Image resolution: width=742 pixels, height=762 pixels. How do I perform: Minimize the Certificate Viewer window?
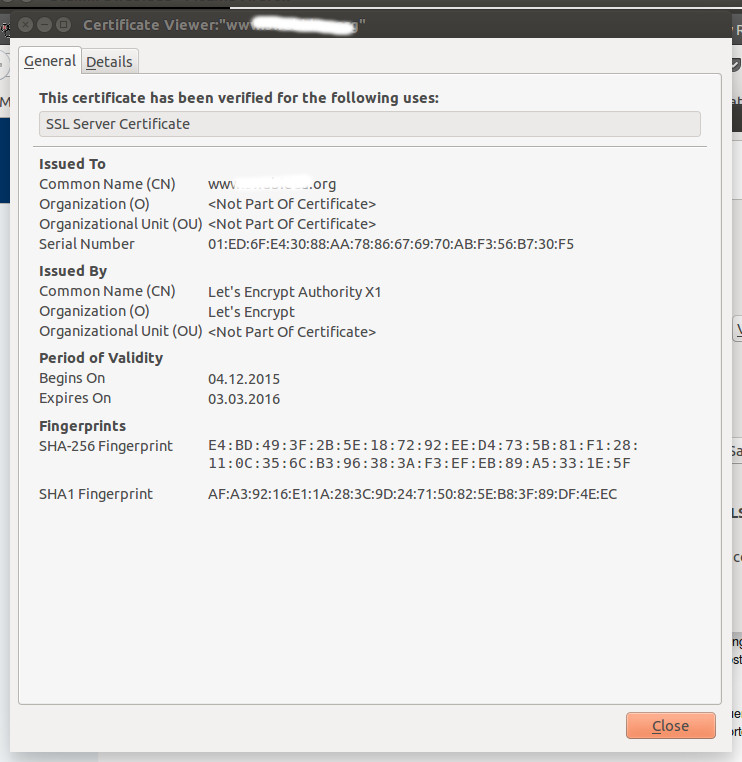[x=45, y=24]
